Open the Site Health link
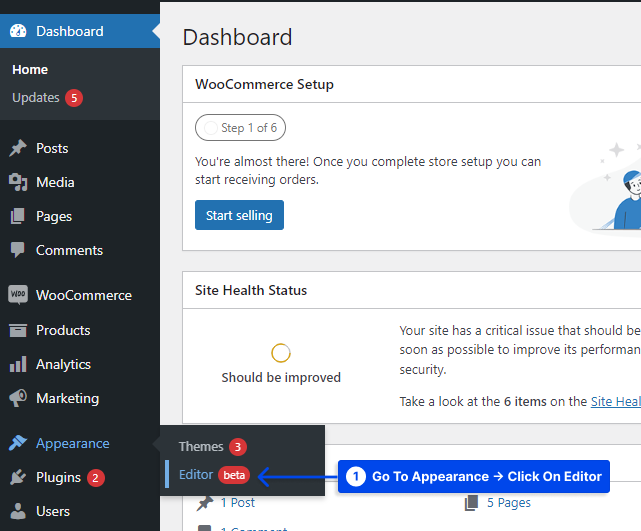Screen dimensions: 641x531 point(615,401)
